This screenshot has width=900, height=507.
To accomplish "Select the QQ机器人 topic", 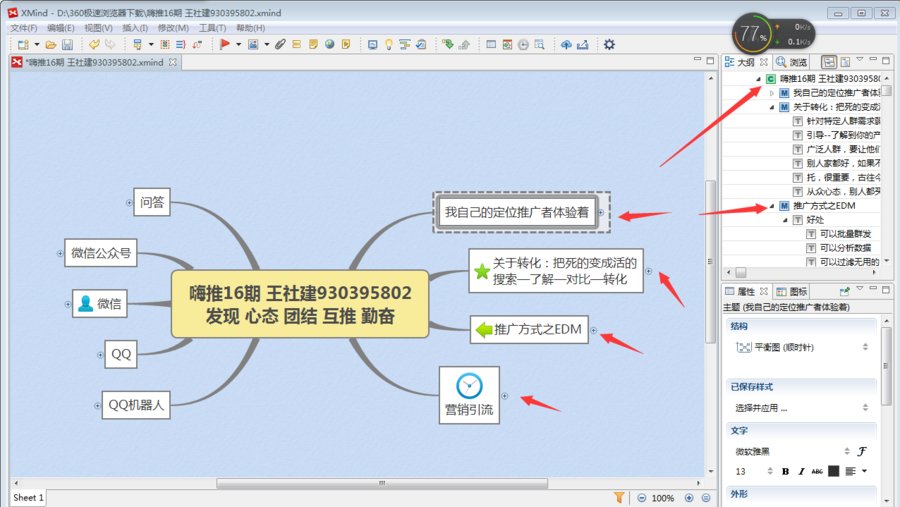I will 136,405.
